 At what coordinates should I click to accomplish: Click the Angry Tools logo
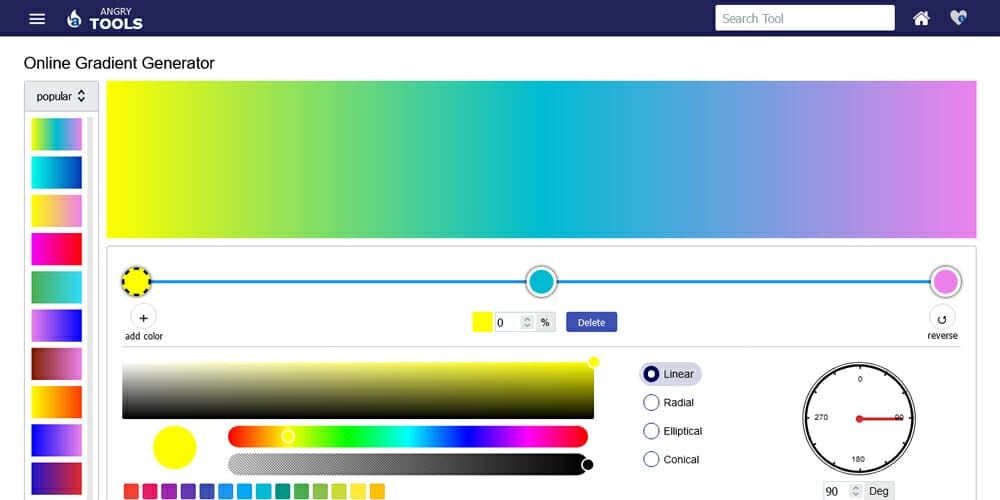(x=105, y=19)
